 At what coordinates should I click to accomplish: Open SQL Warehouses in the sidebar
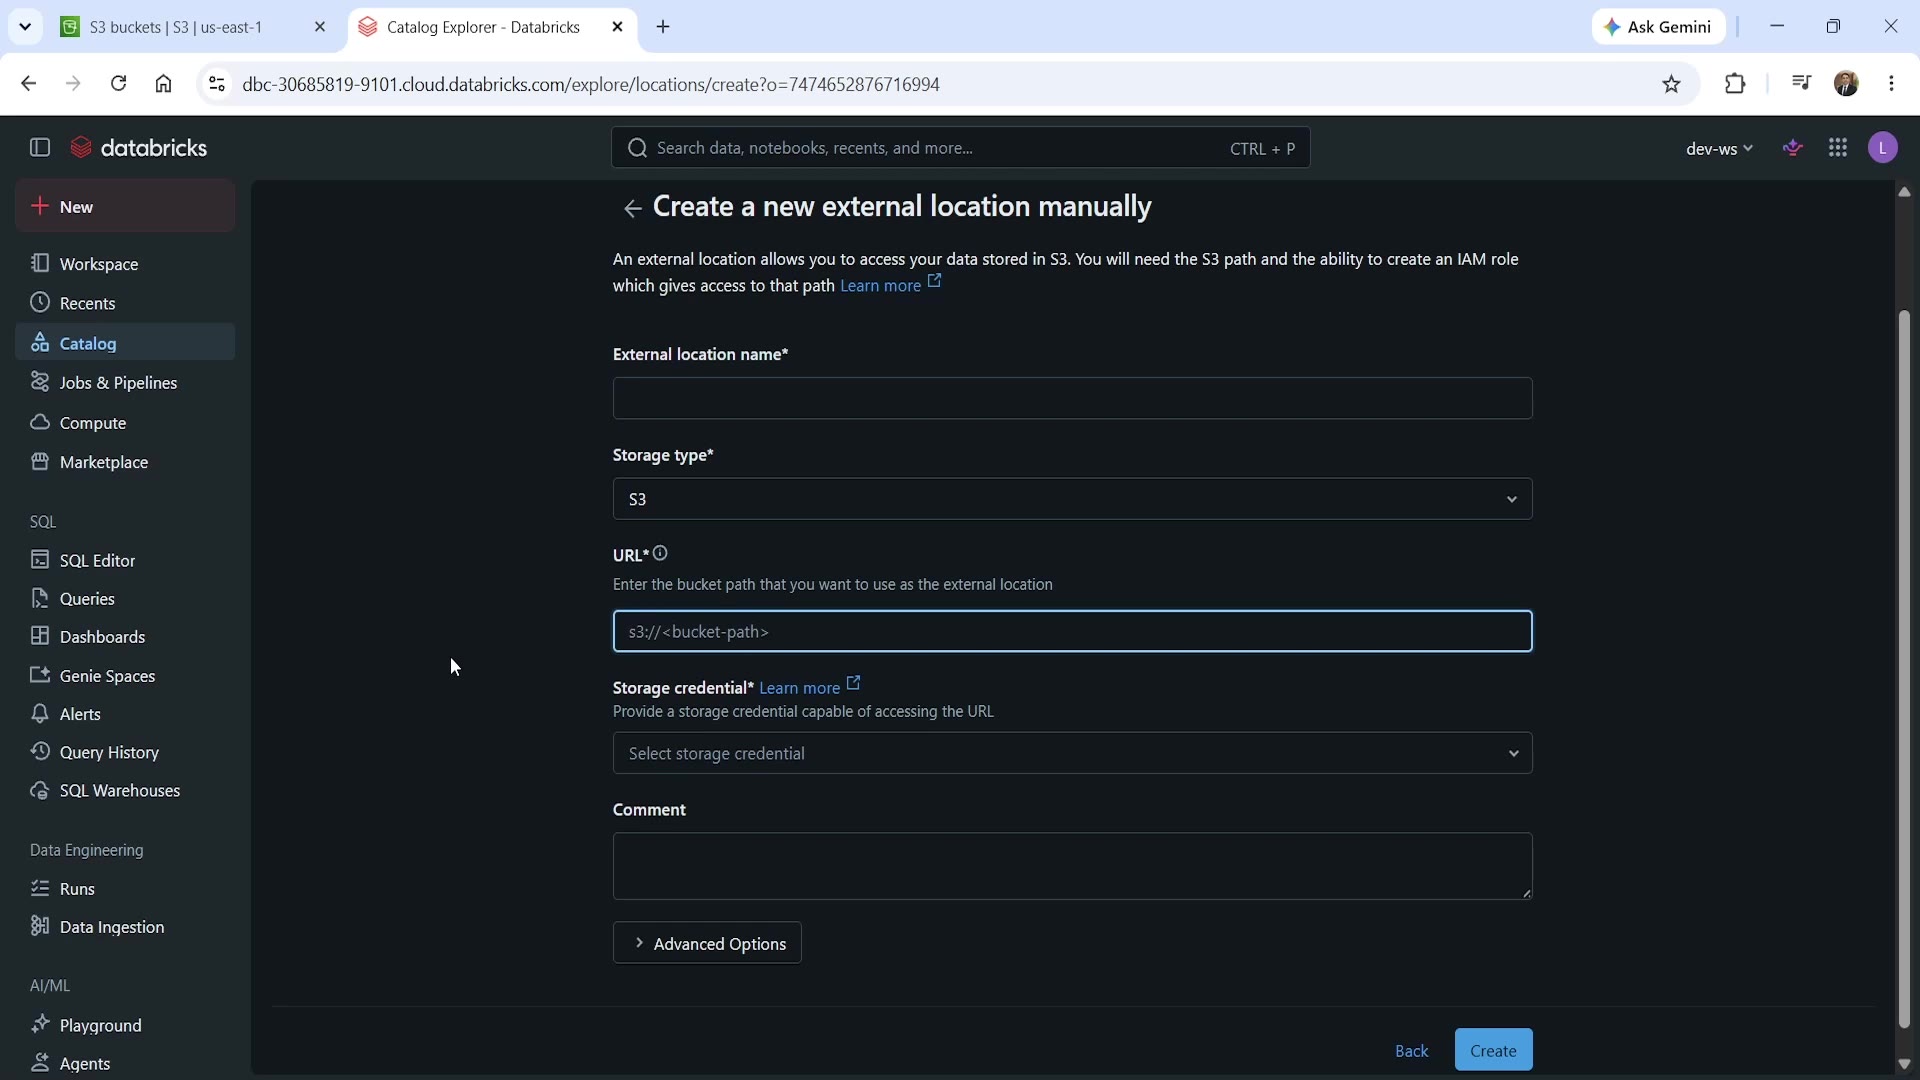(125, 790)
